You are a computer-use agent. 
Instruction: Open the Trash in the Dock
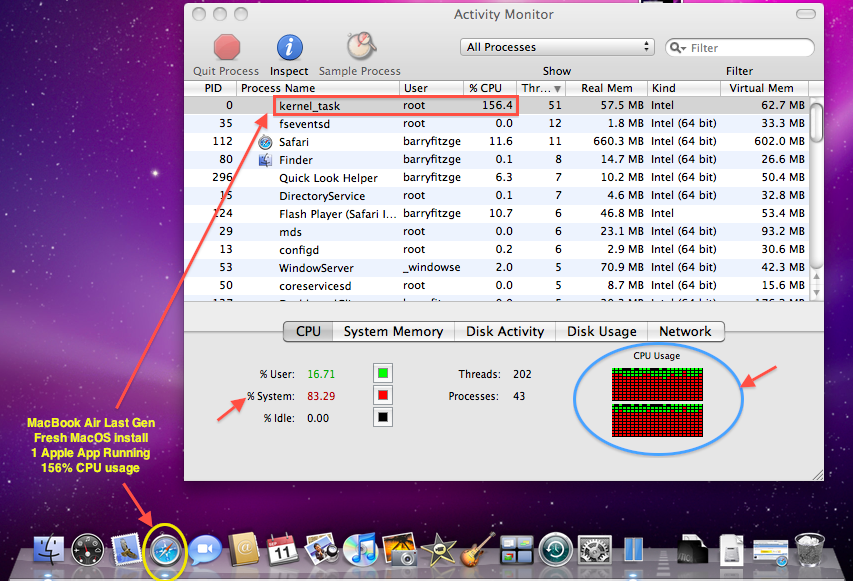point(809,549)
